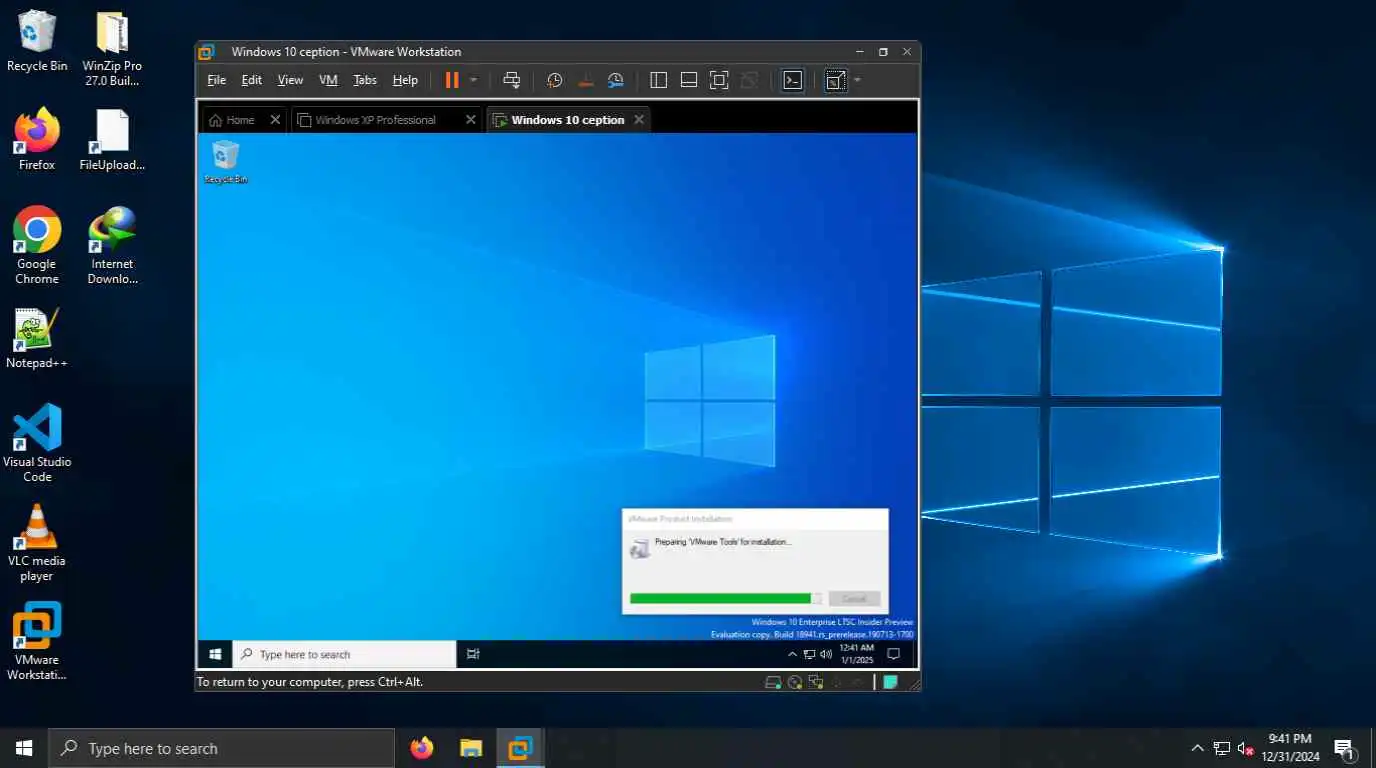Click guest VM network tray icon

tap(809, 654)
